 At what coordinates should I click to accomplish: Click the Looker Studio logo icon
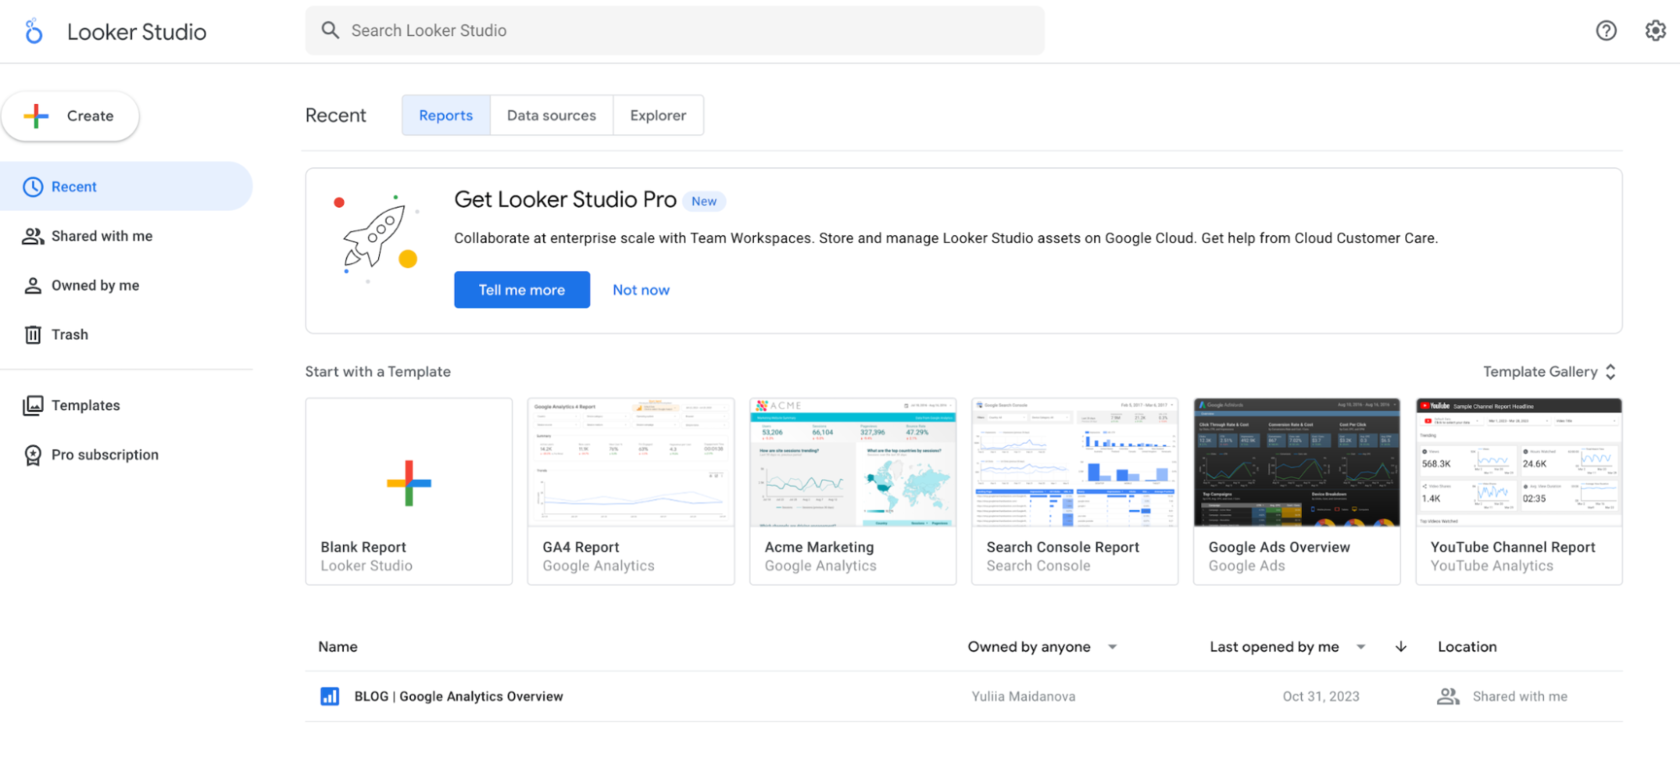tap(34, 32)
